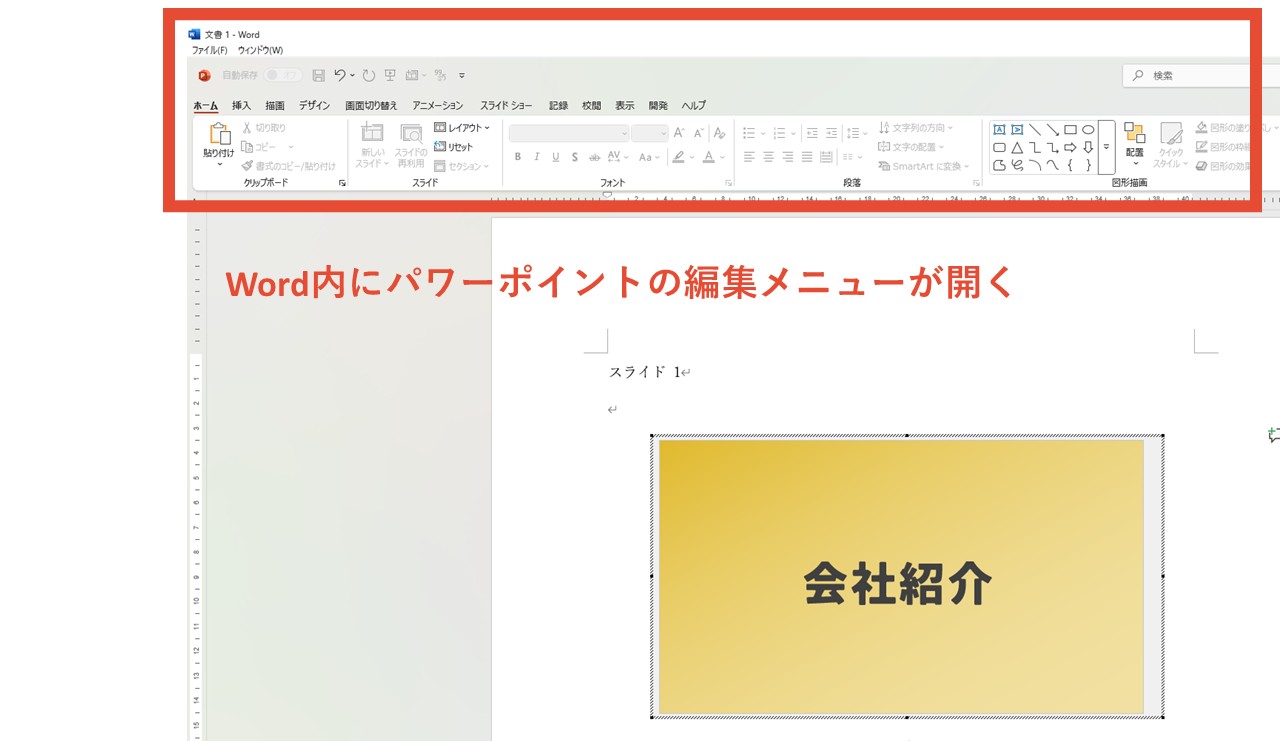
Task: Switch to the 校閲 tab
Action: point(592,105)
